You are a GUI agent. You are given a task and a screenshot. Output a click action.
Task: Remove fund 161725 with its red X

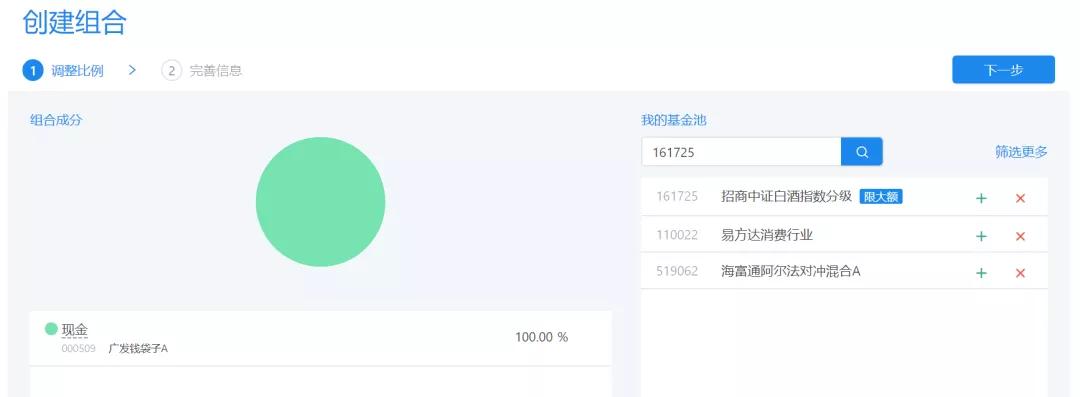click(x=1021, y=198)
